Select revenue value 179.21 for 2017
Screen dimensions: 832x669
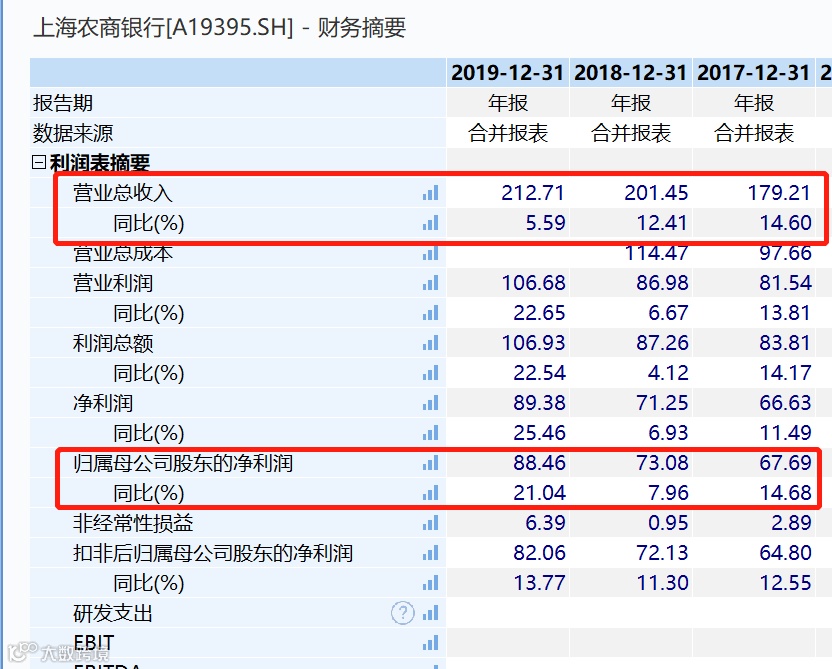(x=779, y=193)
